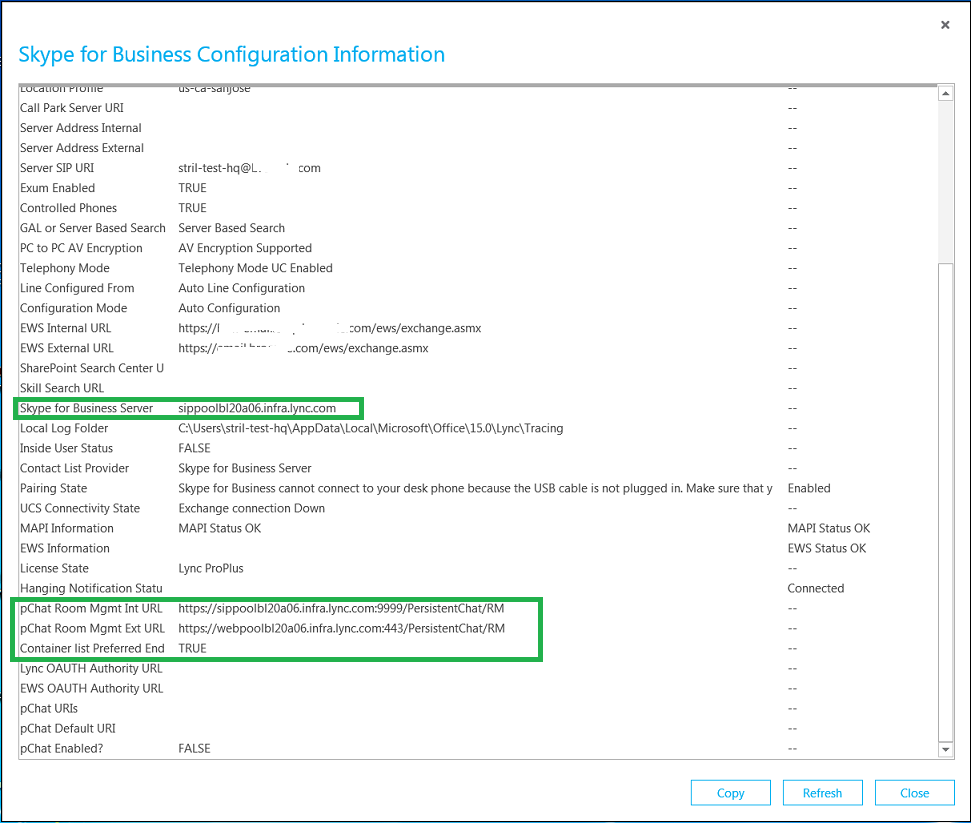This screenshot has width=971, height=823.
Task: Click the scrollbar down arrow
Action: coord(945,749)
